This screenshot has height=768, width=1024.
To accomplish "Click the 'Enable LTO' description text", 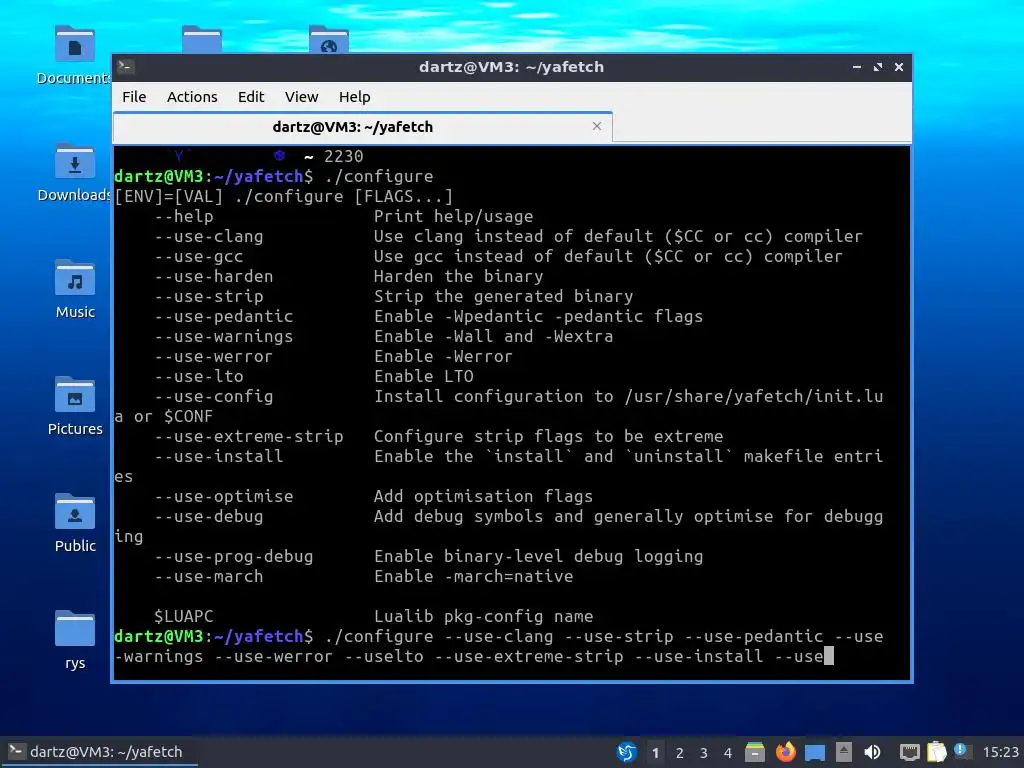I will click(x=424, y=376).
